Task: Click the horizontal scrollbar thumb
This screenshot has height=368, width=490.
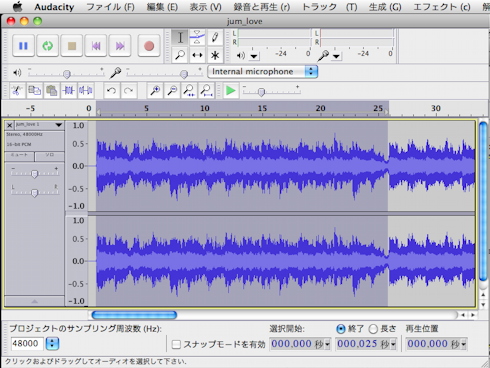Action: pyautogui.click(x=134, y=315)
